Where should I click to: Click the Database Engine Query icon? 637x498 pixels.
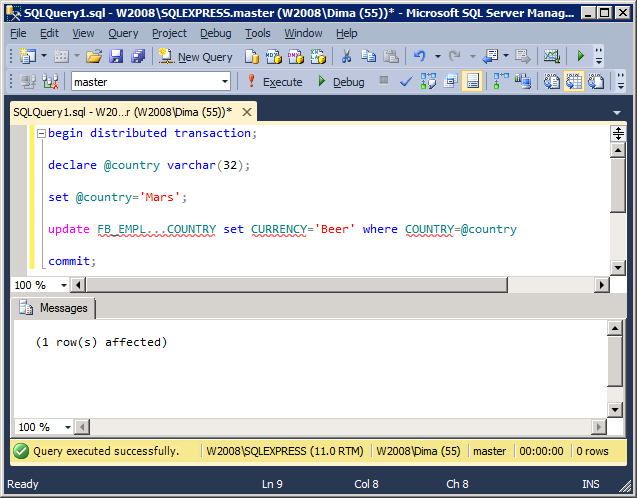tap(252, 56)
